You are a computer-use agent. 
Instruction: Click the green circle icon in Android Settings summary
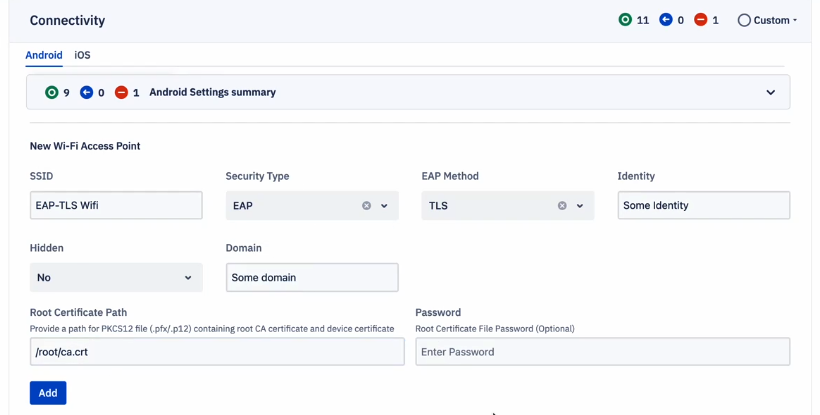[51, 93]
